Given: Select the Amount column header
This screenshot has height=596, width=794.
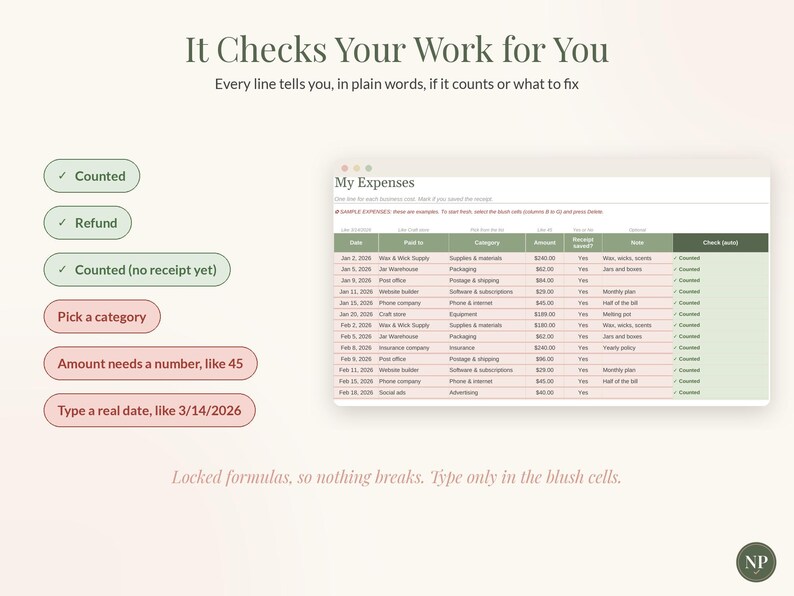Looking at the screenshot, I should coord(544,243).
